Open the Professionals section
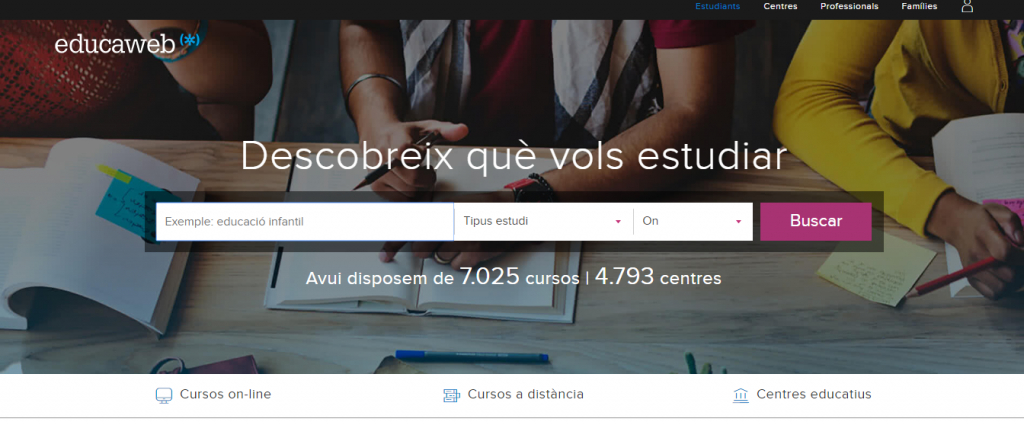 (x=850, y=7)
